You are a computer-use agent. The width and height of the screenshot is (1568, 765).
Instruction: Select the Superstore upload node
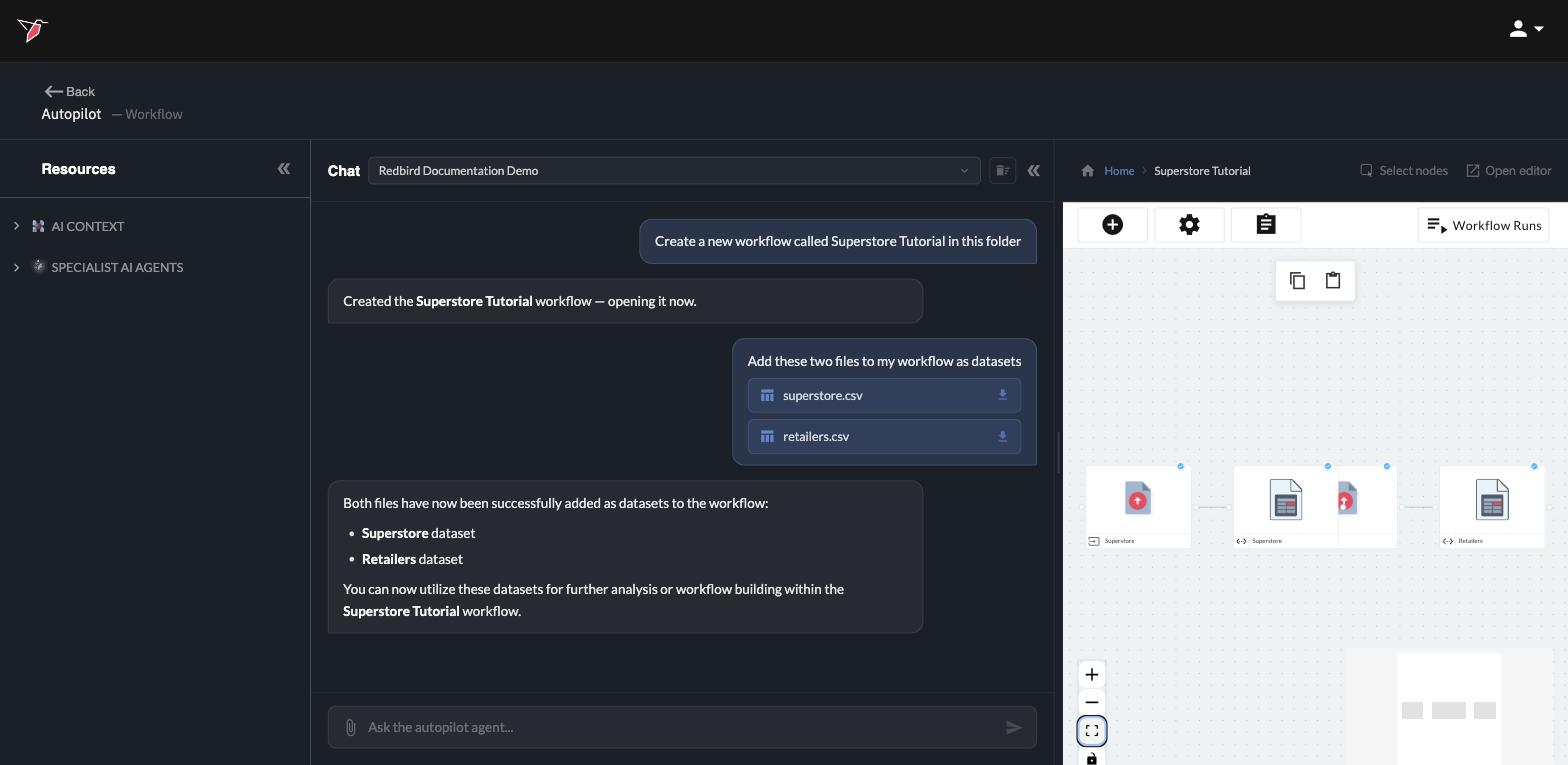pyautogui.click(x=1138, y=506)
